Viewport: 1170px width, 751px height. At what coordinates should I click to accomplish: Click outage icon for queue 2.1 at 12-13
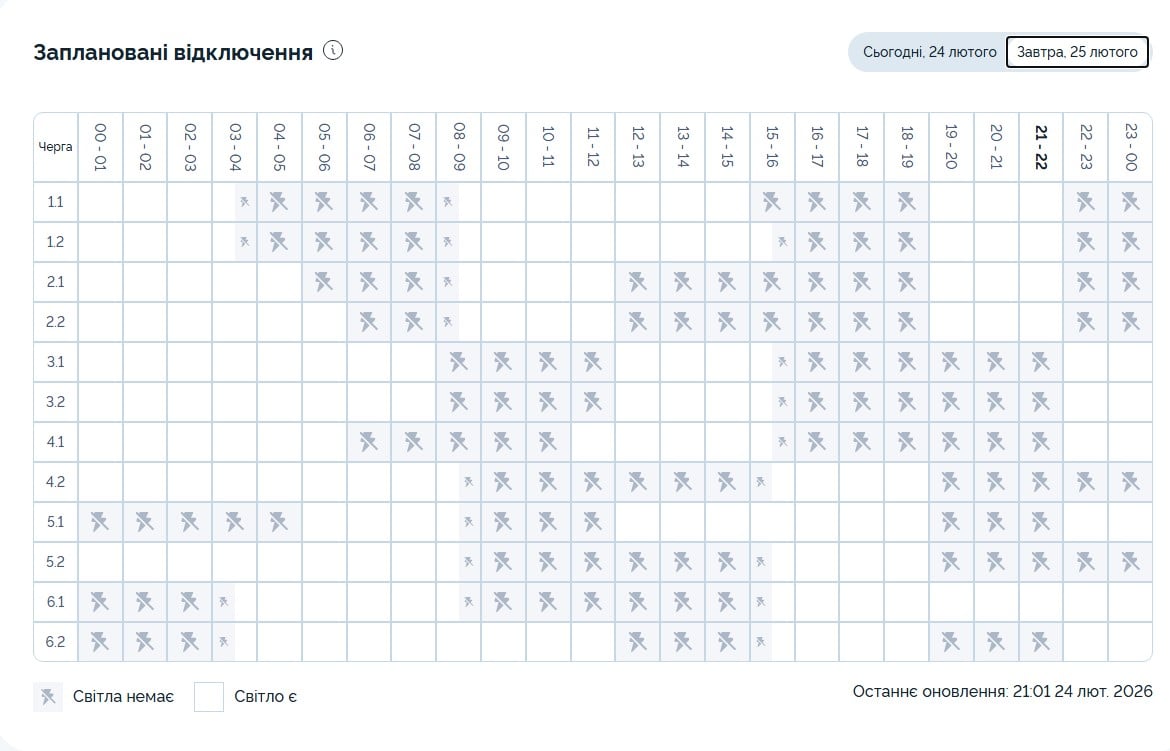(x=637, y=281)
